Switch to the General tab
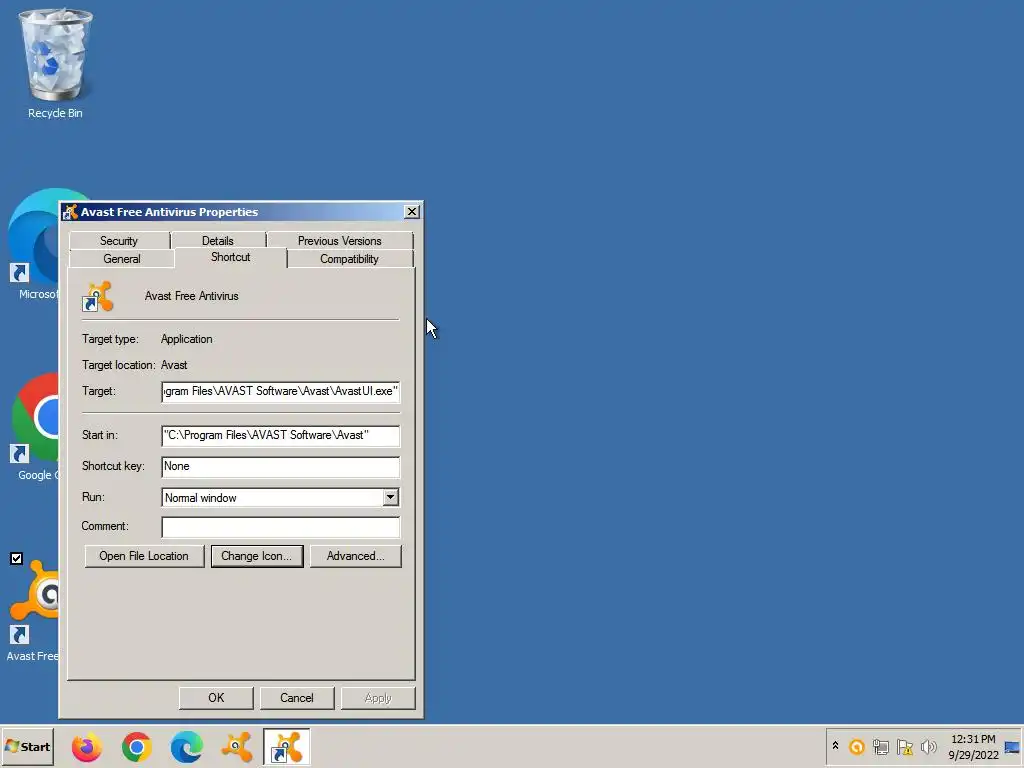The width and height of the screenshot is (1024, 768). click(121, 259)
